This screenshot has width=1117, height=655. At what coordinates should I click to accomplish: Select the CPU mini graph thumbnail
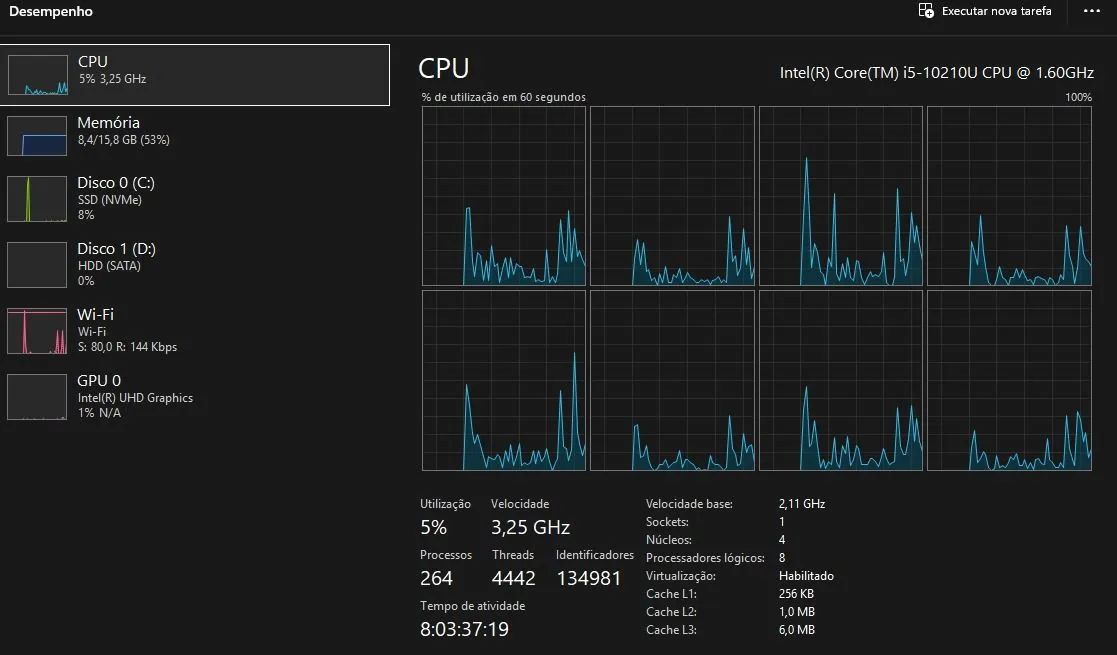click(38, 75)
